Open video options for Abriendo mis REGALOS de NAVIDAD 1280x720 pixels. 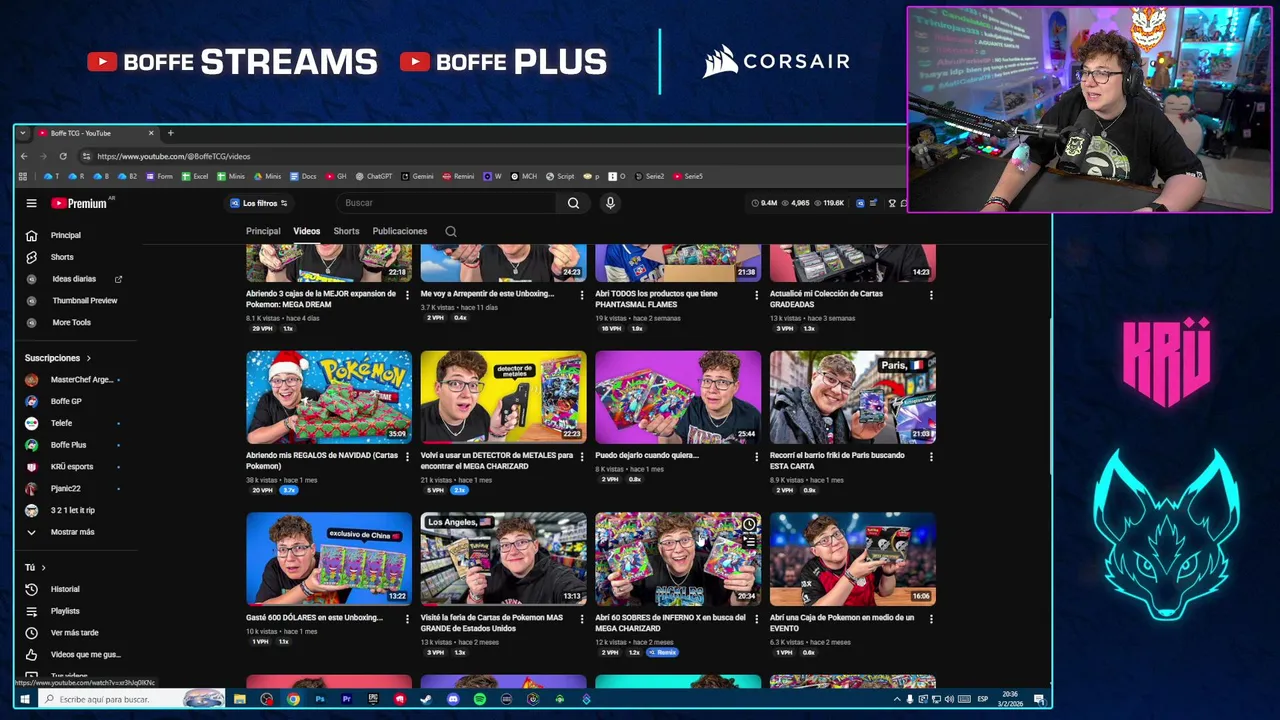coord(407,457)
